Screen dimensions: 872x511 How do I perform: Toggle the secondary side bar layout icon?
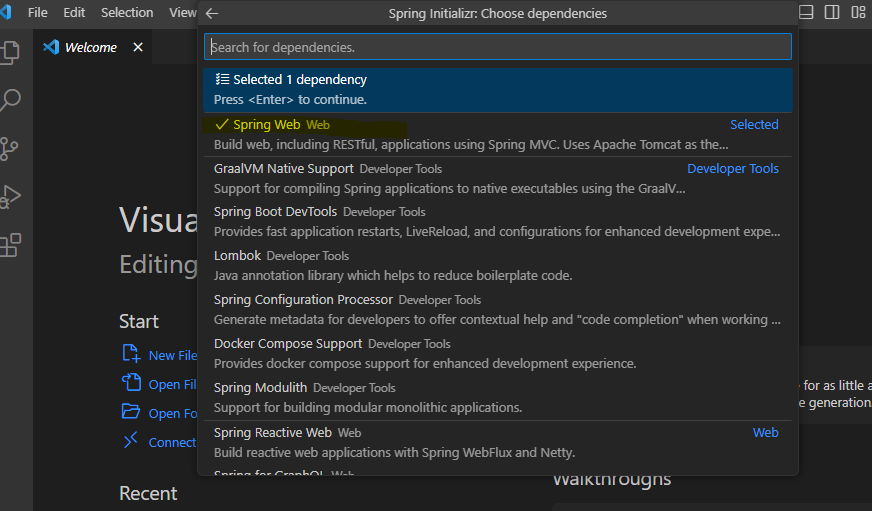click(x=832, y=12)
